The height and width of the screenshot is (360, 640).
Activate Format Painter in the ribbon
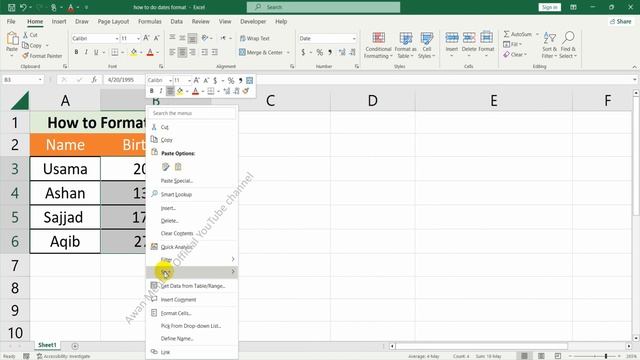click(42, 56)
